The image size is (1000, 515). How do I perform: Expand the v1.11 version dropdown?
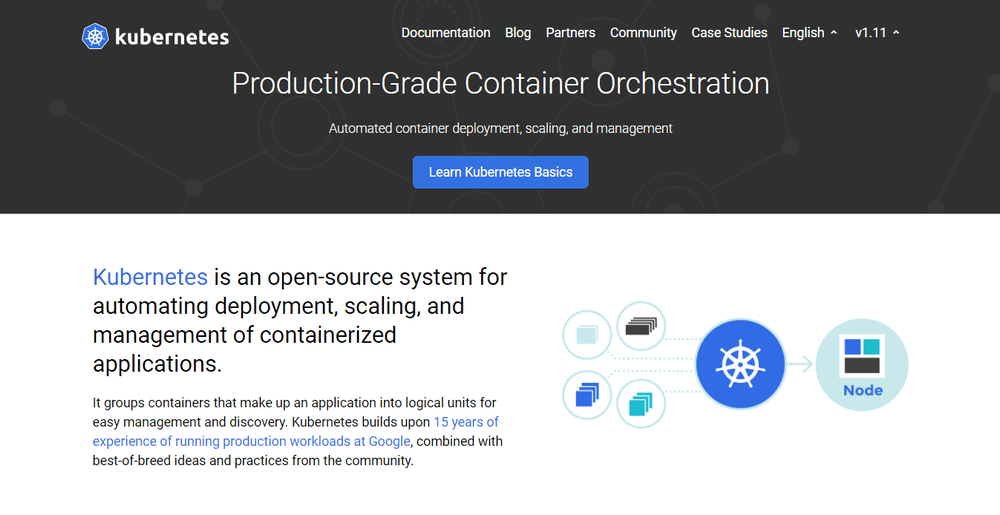(877, 33)
